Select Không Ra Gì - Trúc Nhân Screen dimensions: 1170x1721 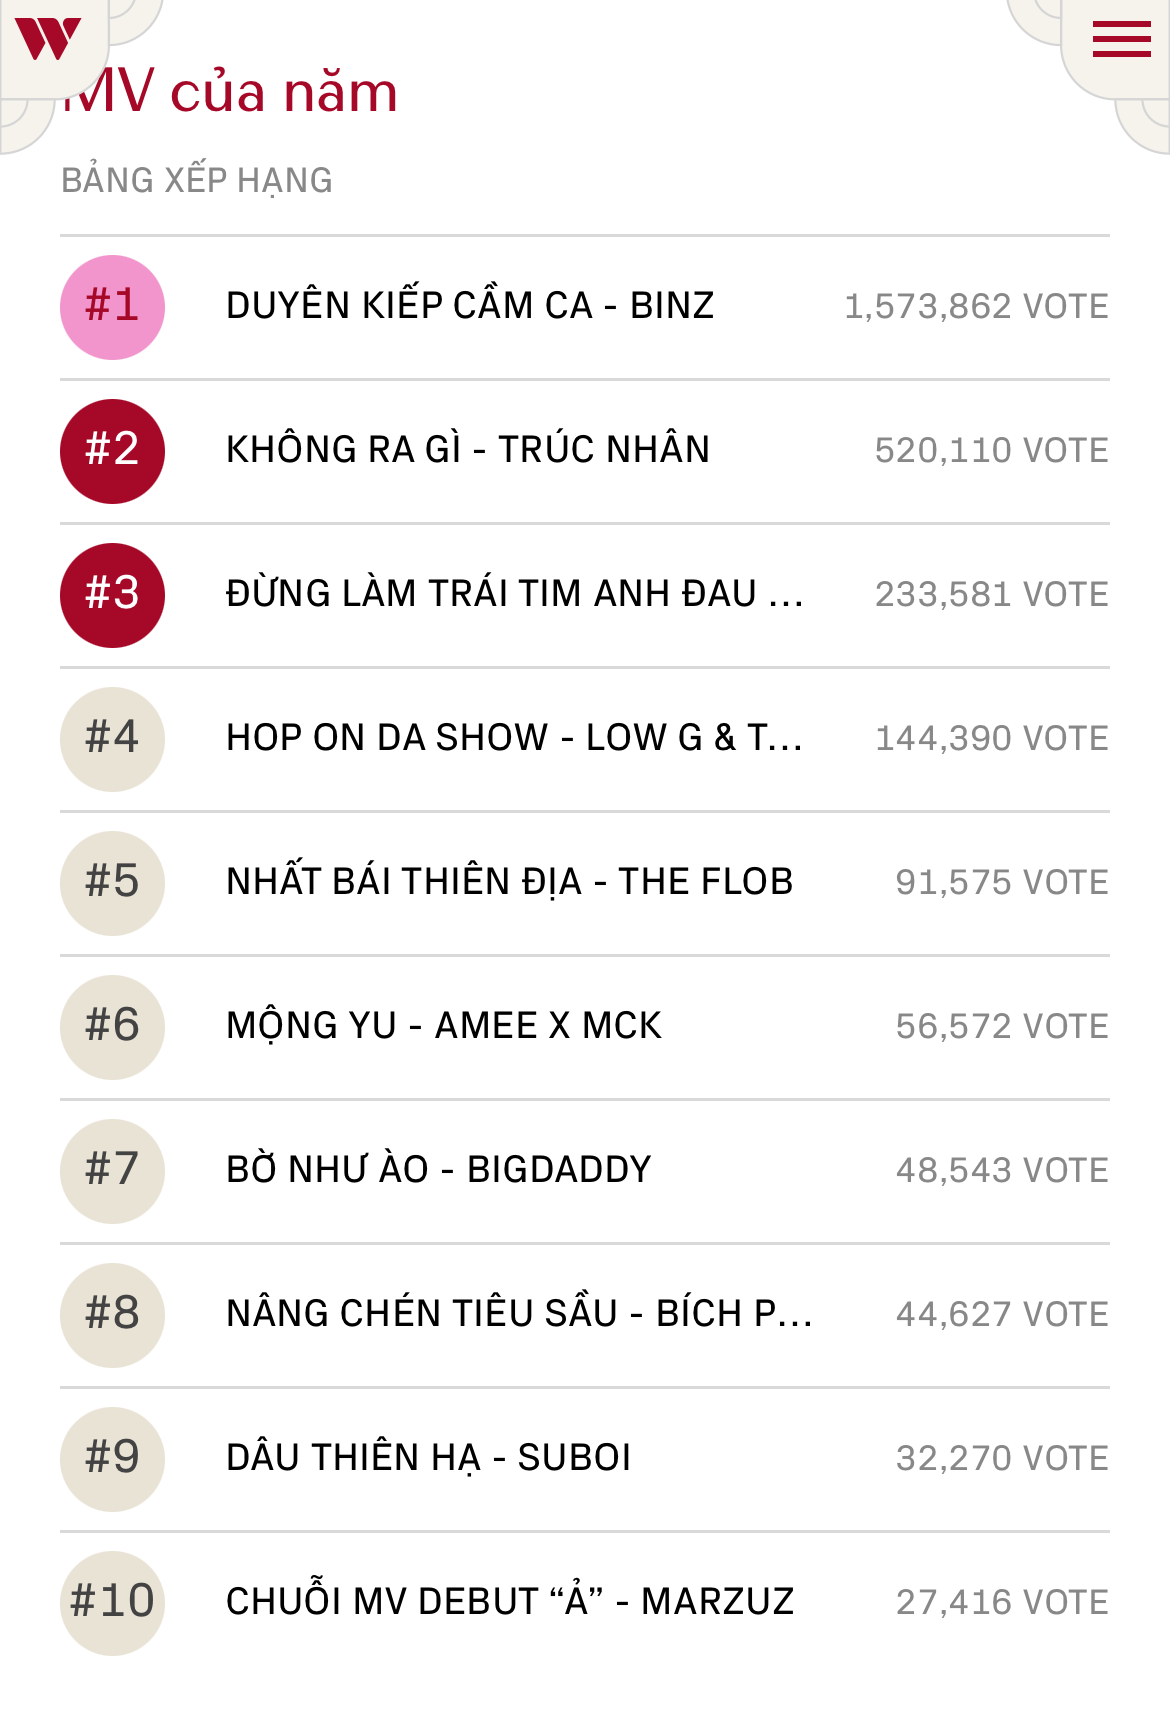(x=468, y=450)
